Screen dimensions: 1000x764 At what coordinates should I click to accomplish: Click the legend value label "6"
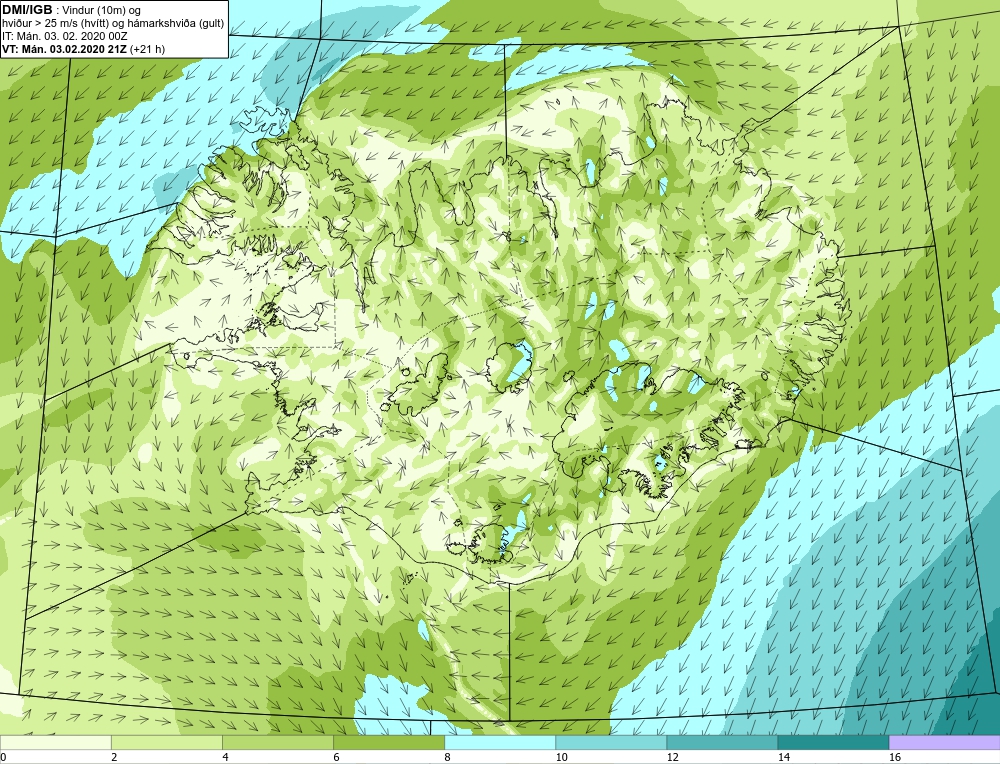[x=336, y=757]
